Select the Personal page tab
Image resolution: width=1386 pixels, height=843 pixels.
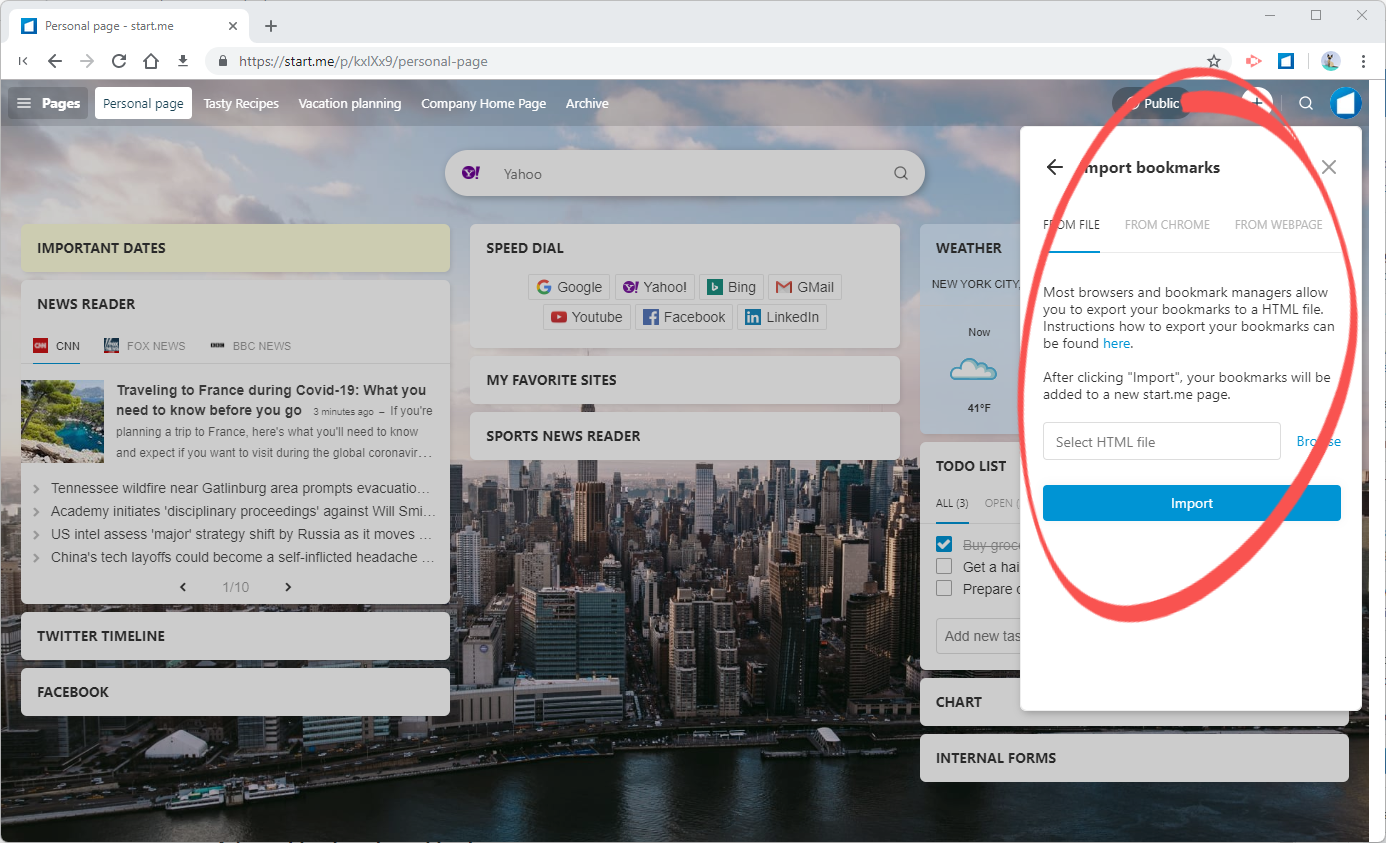click(143, 103)
